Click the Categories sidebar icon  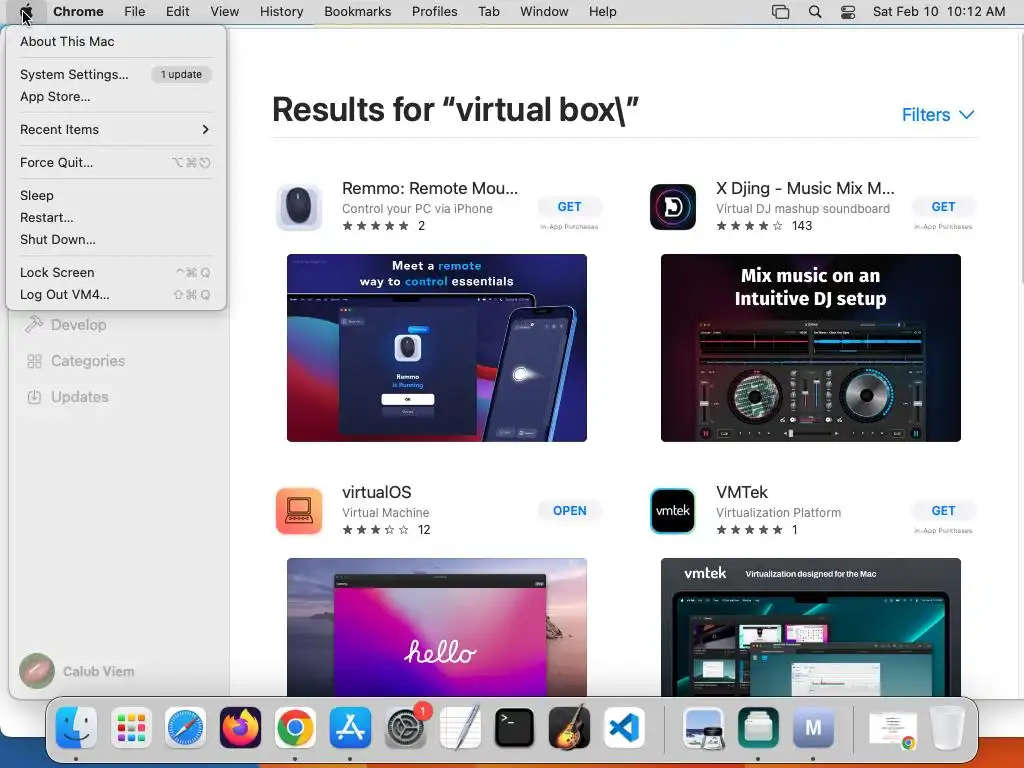pyautogui.click(x=35, y=361)
